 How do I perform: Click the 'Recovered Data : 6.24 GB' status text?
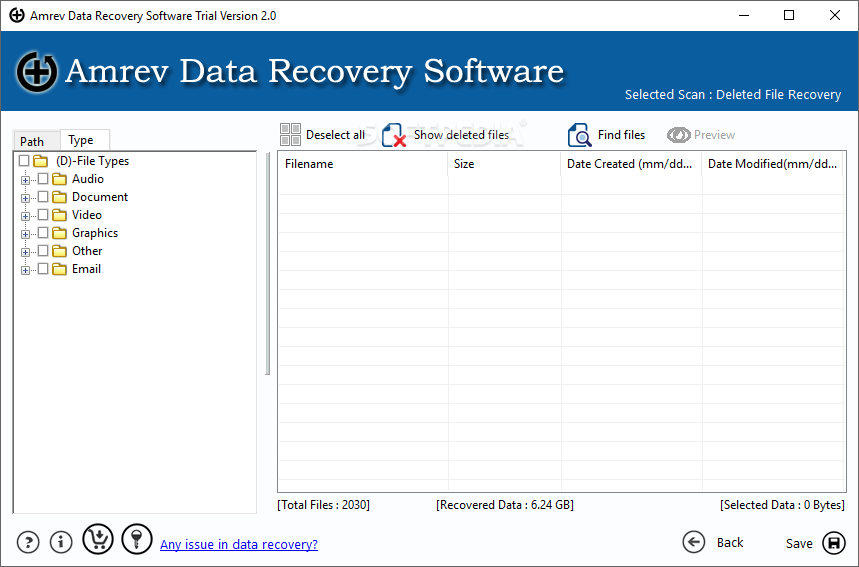tap(505, 505)
